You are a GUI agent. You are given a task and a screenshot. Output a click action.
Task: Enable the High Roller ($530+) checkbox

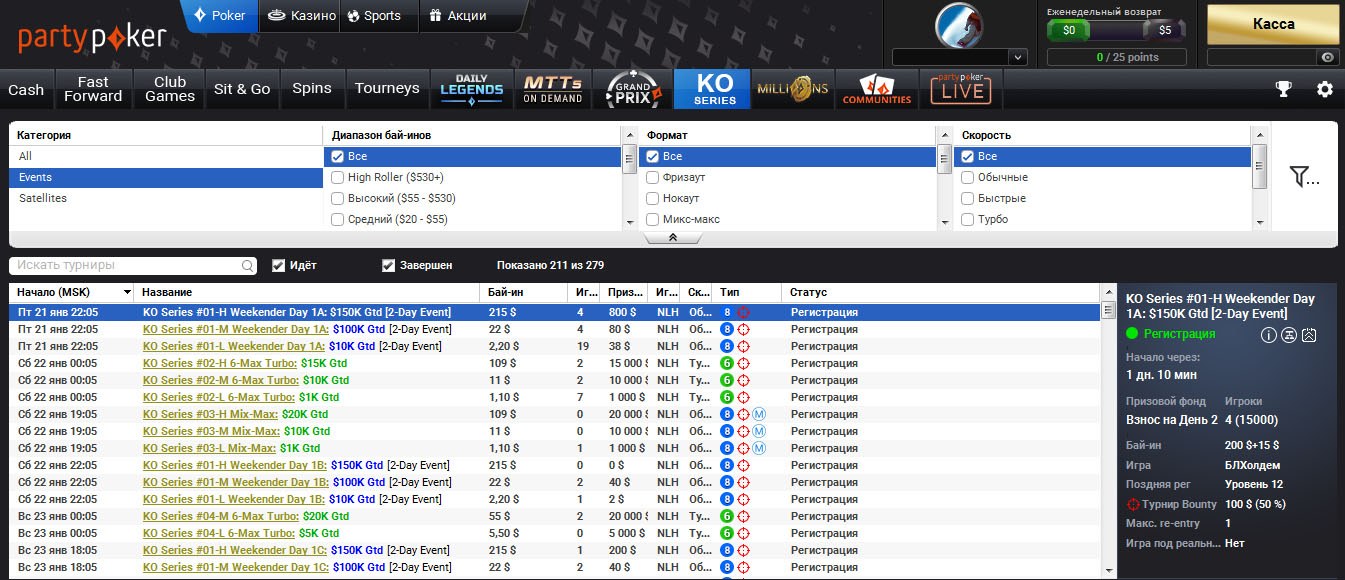338,177
